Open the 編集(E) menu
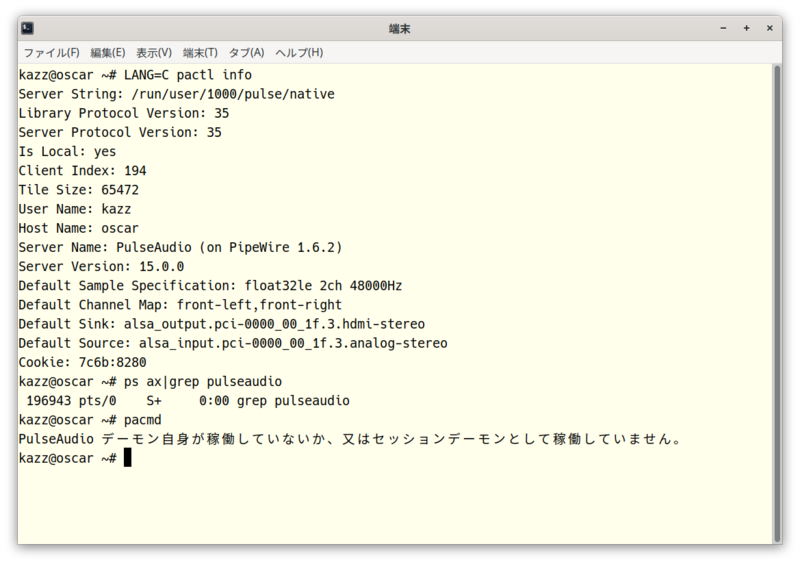The image size is (800, 564). pos(108,53)
